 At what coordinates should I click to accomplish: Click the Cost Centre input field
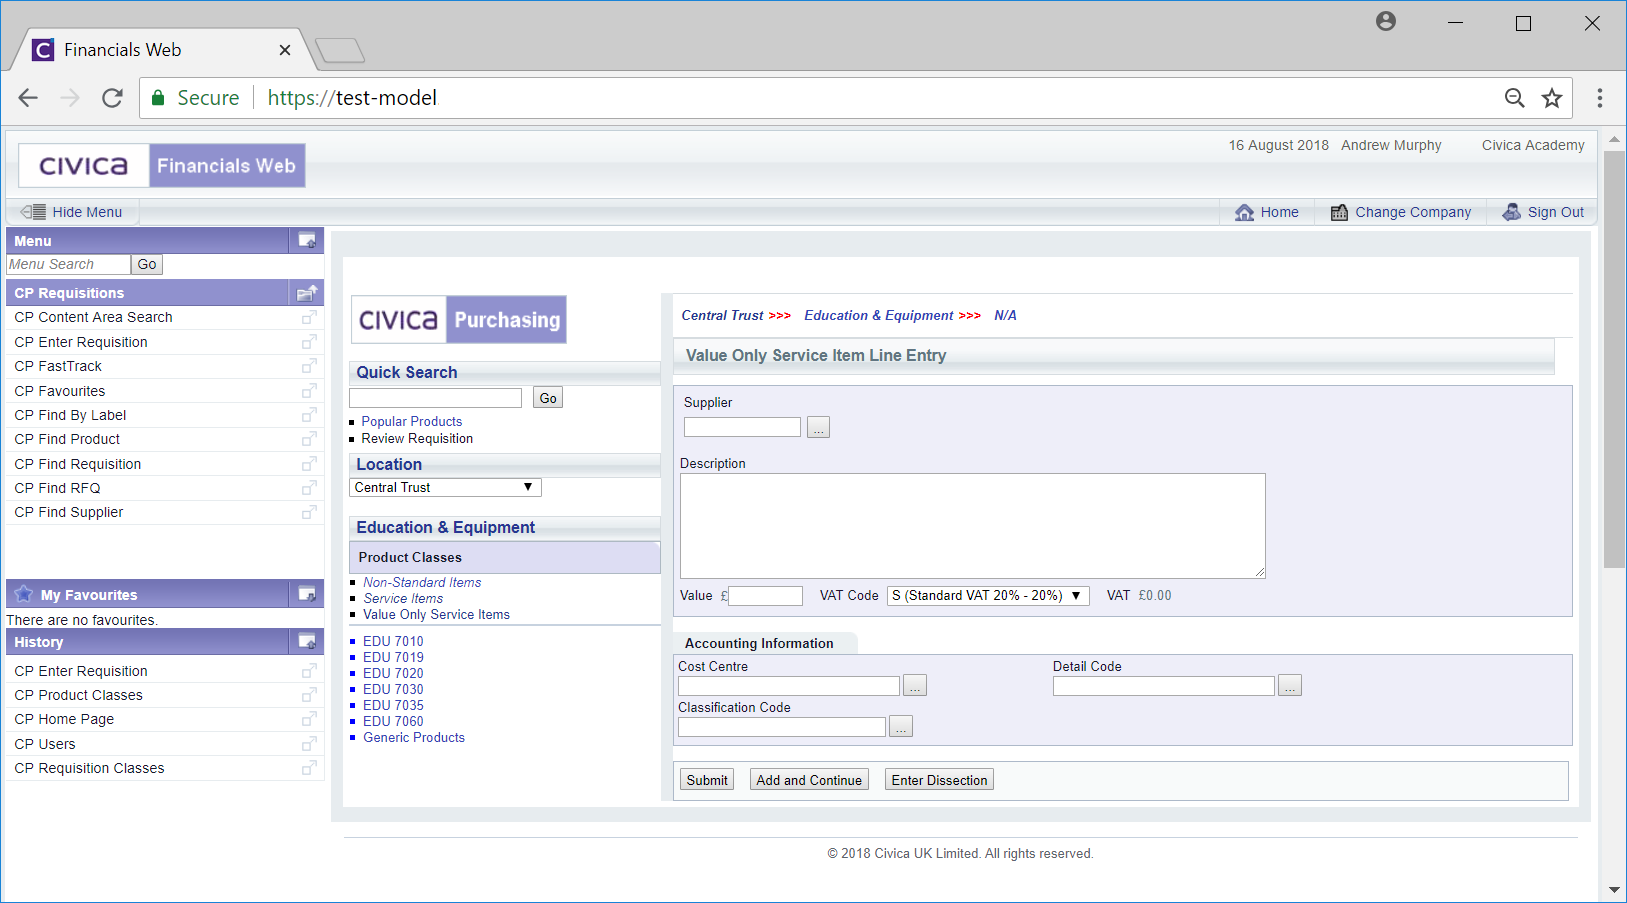click(789, 686)
